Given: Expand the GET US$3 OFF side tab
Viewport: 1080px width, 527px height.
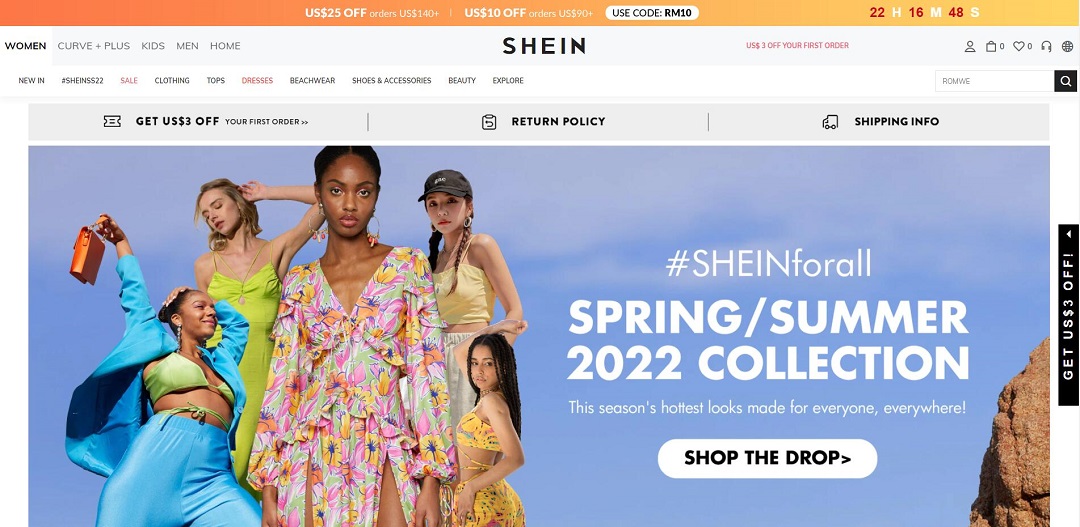Looking at the screenshot, I should pos(1068,315).
